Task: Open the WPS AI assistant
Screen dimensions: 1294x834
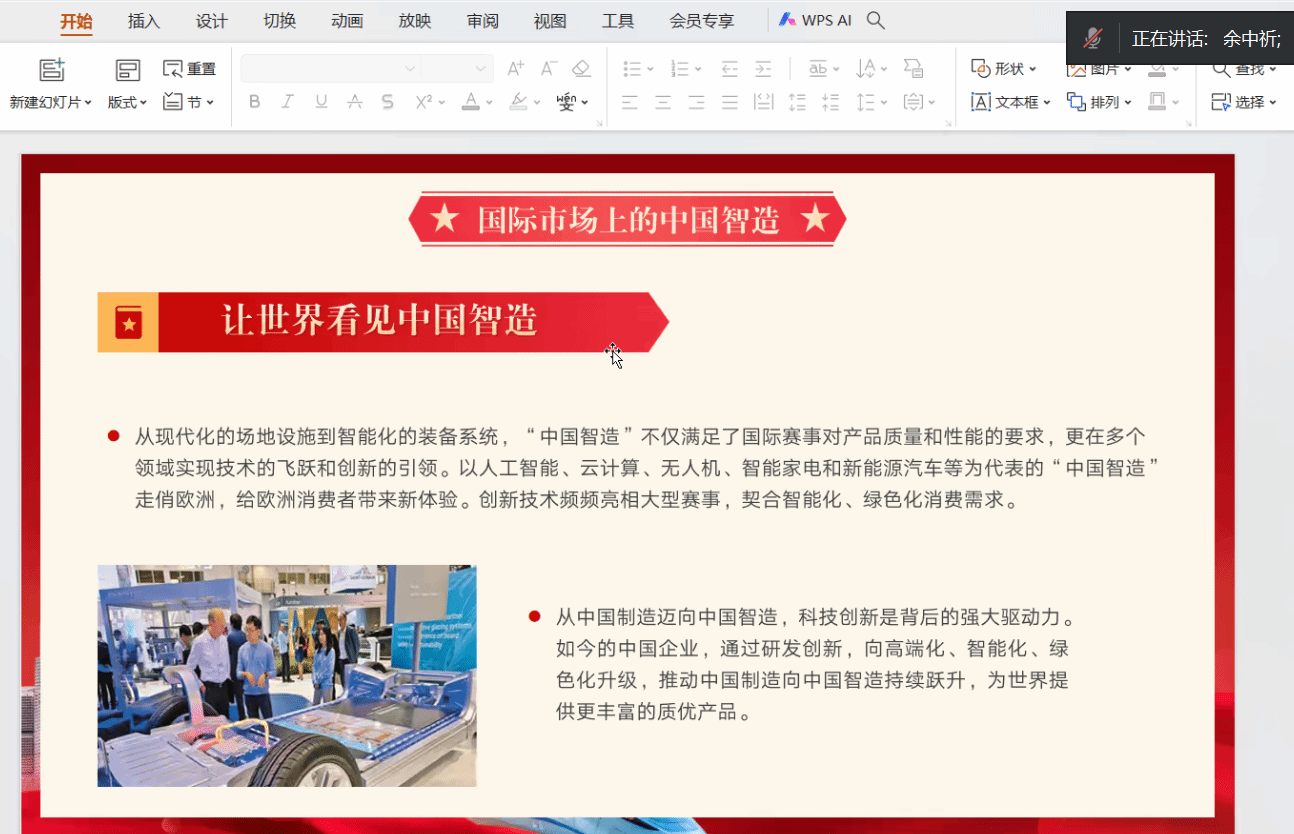Action: point(815,20)
